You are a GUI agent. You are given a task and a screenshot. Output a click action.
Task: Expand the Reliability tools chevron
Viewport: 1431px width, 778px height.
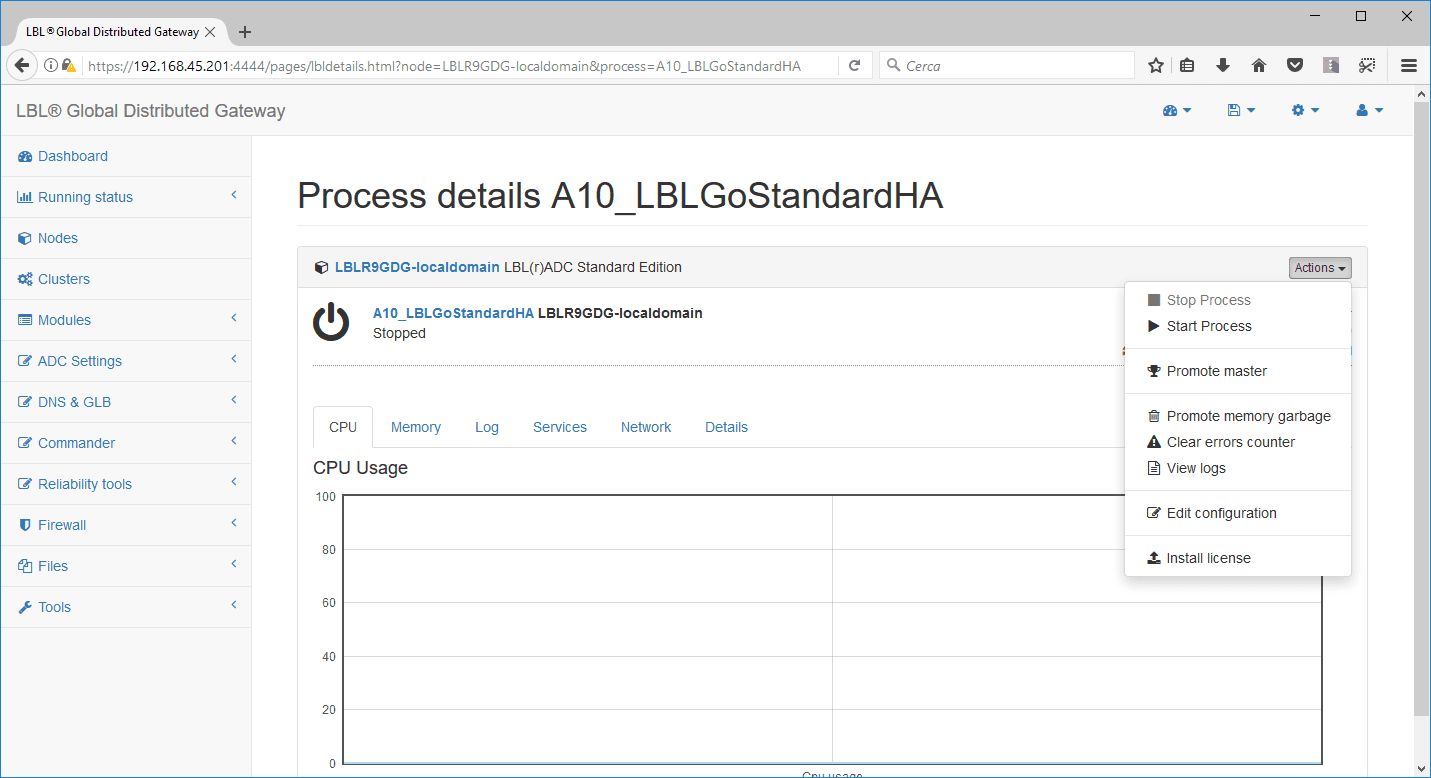(234, 483)
